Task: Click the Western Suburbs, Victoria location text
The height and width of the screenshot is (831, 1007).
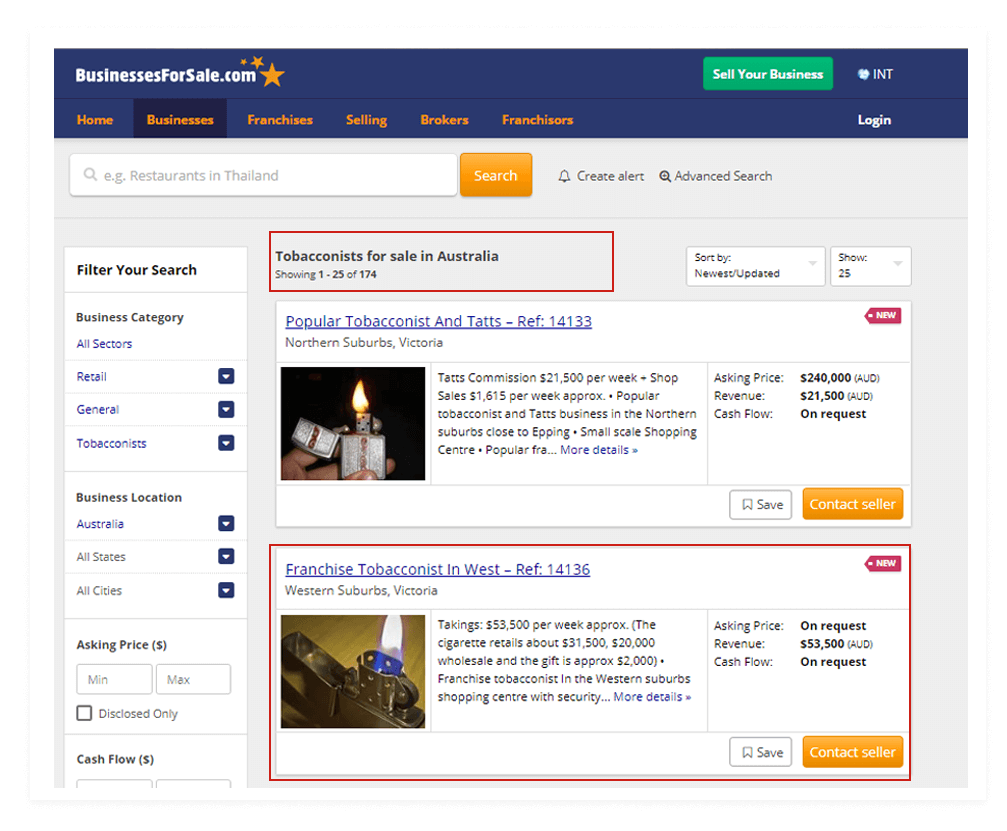Action: (x=361, y=590)
